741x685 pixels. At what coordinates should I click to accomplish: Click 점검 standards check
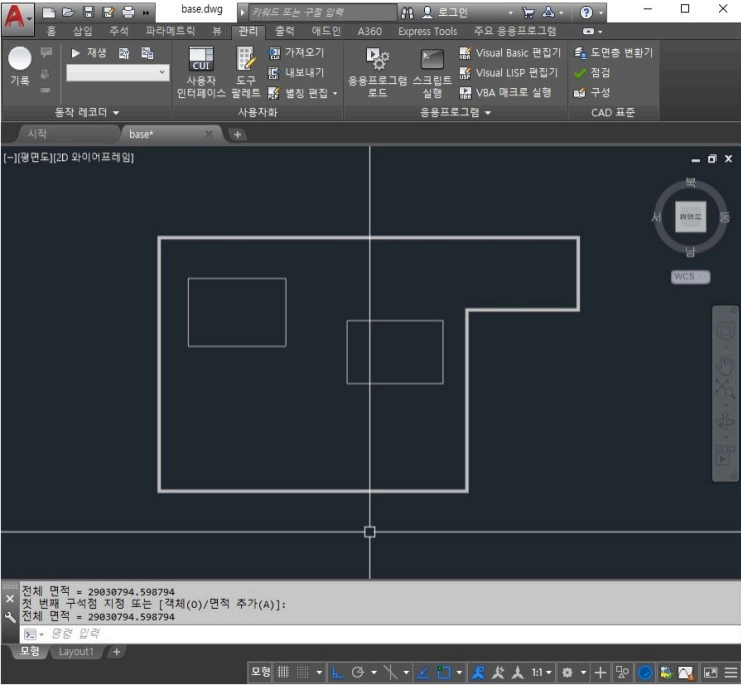point(592,73)
